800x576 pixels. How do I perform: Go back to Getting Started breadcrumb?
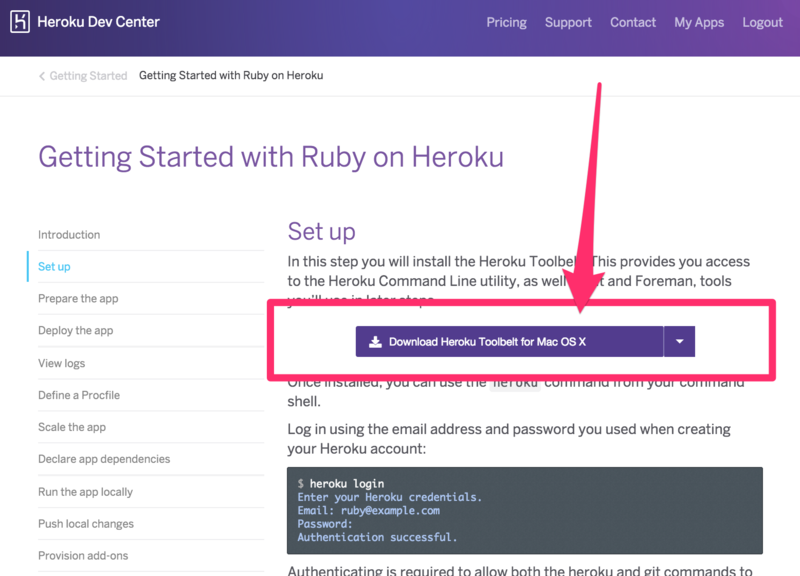pyautogui.click(x=88, y=76)
